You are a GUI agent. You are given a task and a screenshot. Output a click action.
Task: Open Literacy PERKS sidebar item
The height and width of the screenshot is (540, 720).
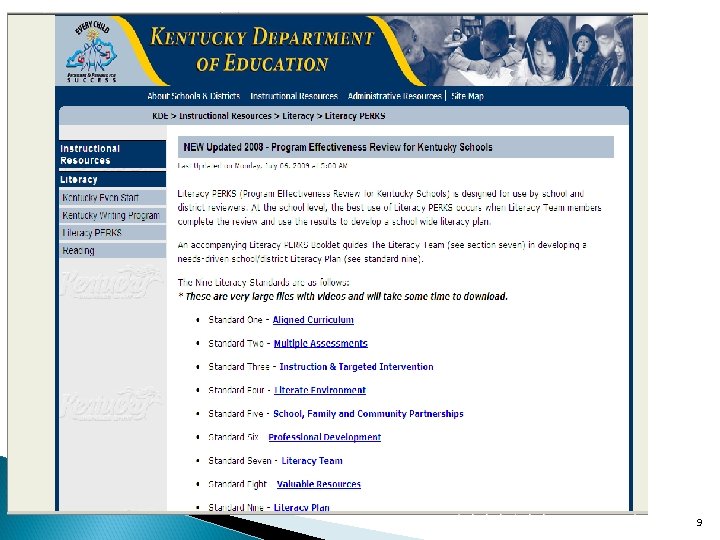click(x=112, y=233)
